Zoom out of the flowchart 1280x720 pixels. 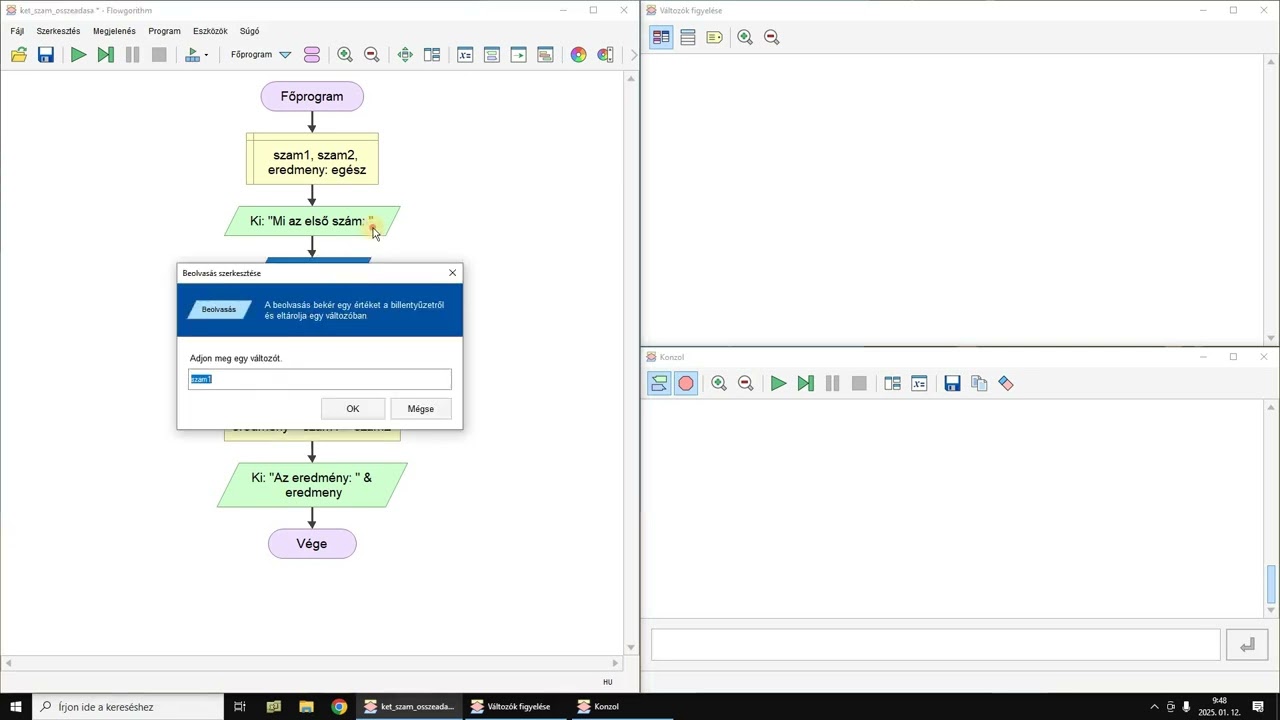pyautogui.click(x=372, y=55)
